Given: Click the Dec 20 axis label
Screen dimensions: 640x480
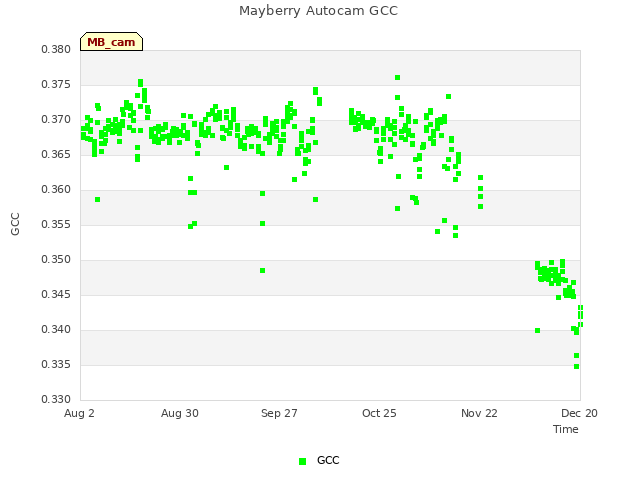Looking at the screenshot, I should coord(579,413).
